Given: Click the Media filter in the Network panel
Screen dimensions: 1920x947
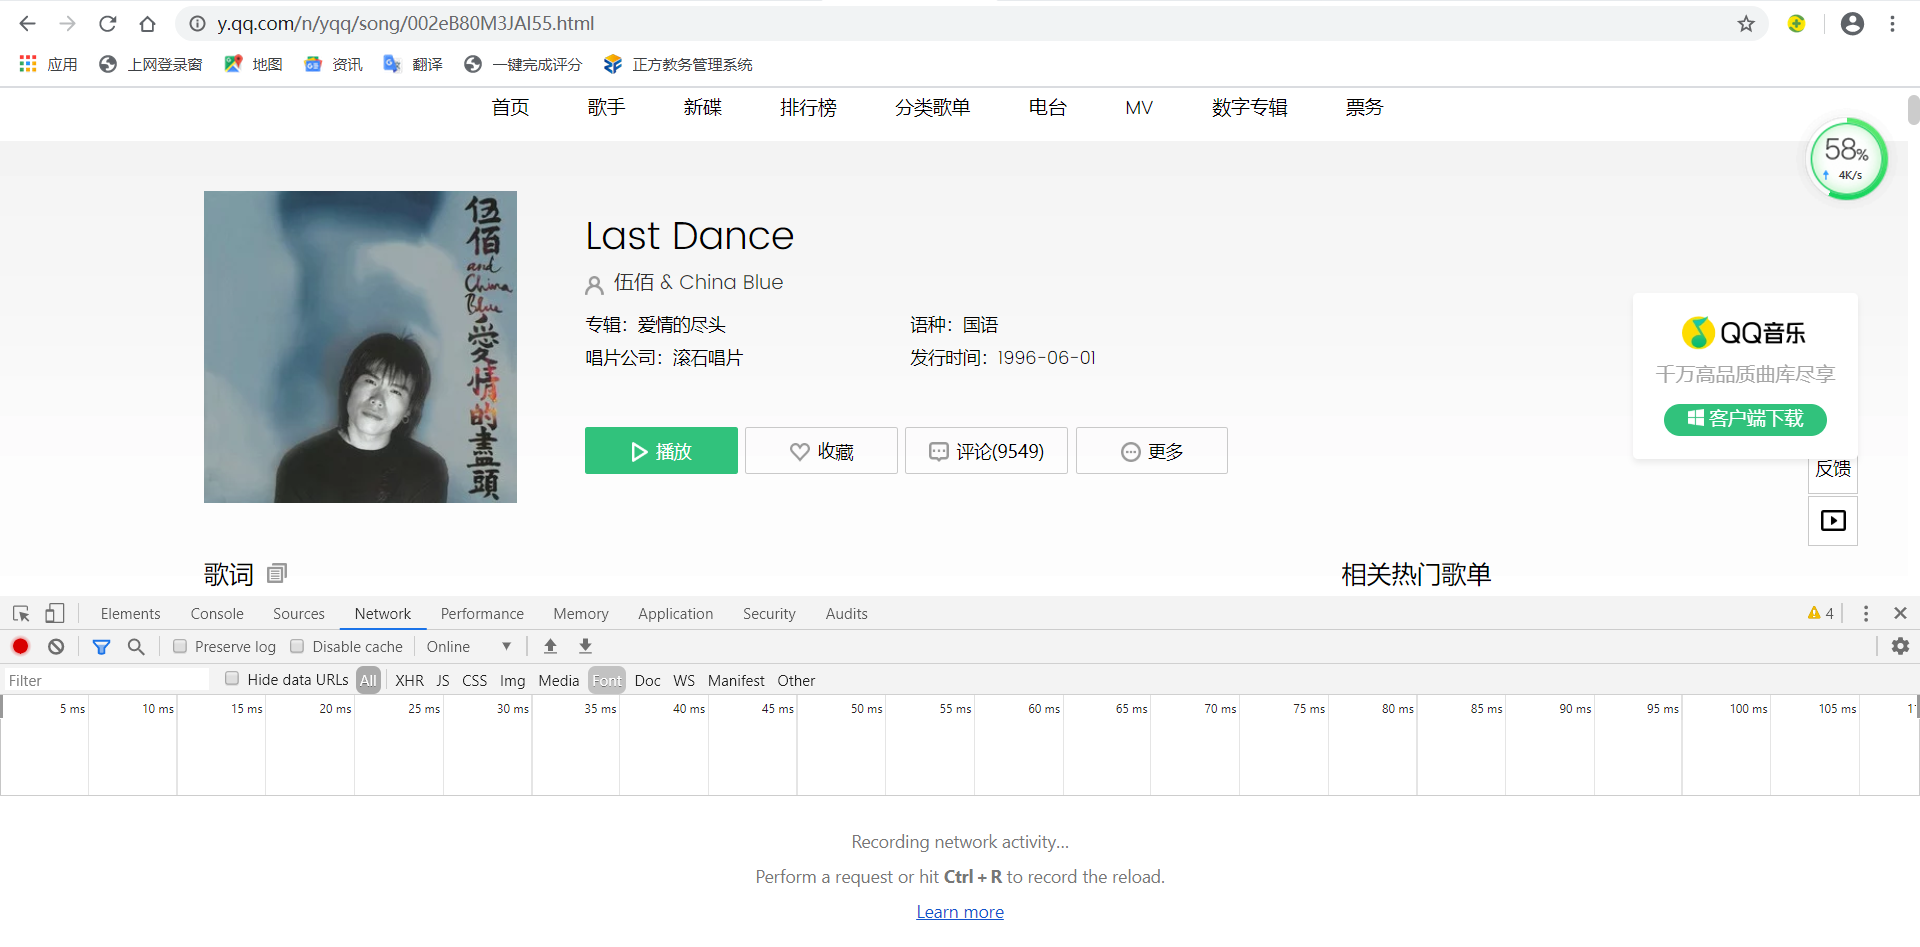Looking at the screenshot, I should click(558, 680).
